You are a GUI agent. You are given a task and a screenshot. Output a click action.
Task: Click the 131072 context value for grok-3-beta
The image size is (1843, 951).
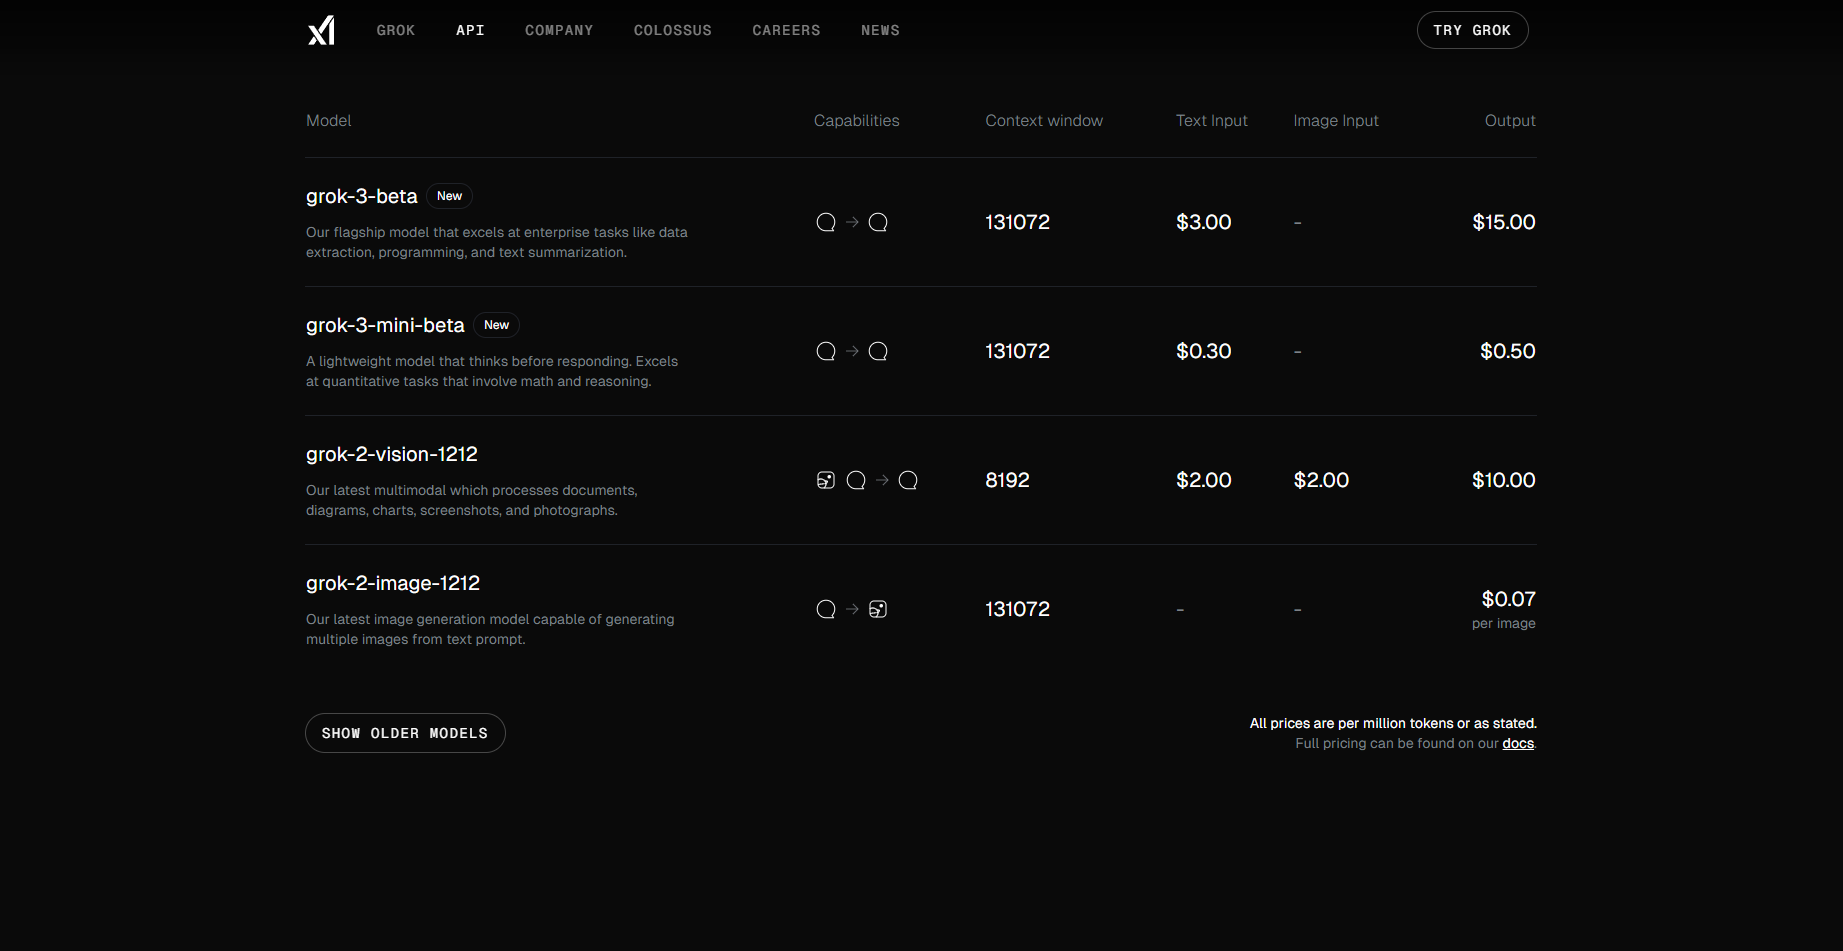tap(1018, 222)
